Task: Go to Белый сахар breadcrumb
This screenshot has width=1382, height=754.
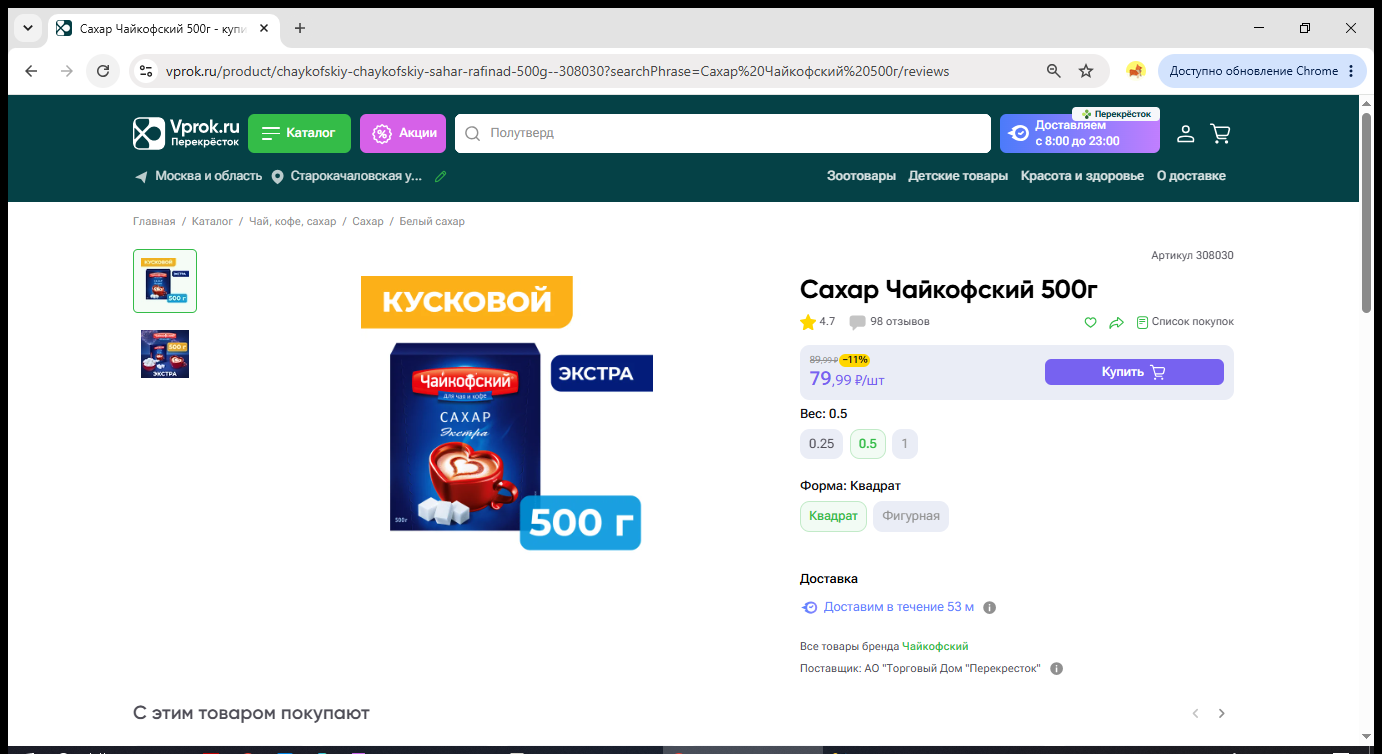Action: [432, 221]
